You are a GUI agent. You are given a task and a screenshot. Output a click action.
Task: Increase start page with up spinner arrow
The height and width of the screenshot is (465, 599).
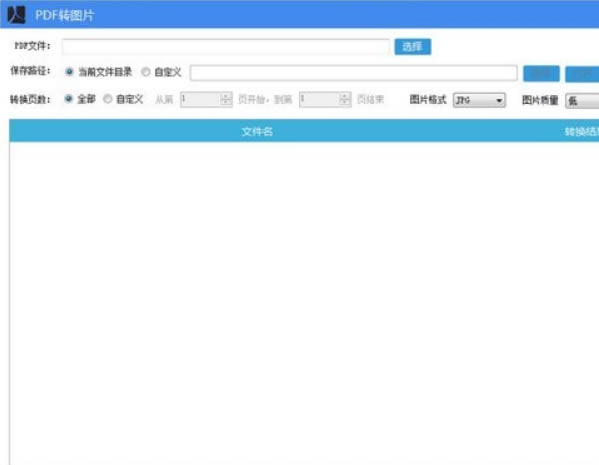[226, 96]
